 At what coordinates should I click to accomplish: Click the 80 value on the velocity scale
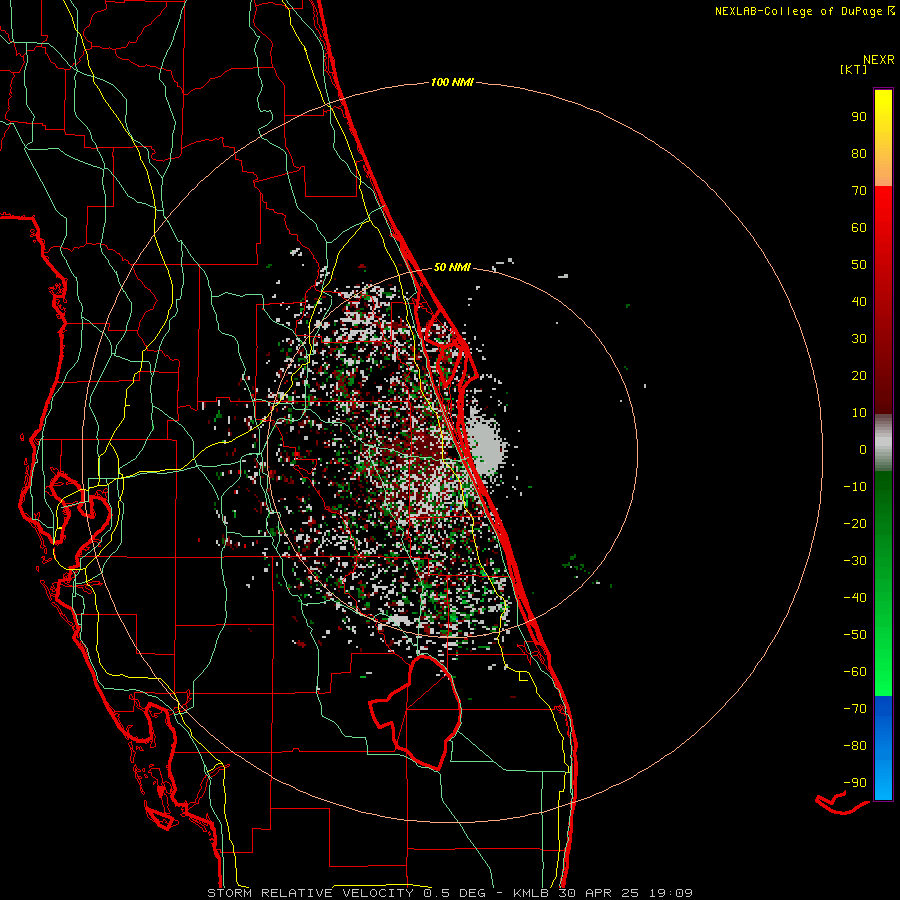pos(859,154)
